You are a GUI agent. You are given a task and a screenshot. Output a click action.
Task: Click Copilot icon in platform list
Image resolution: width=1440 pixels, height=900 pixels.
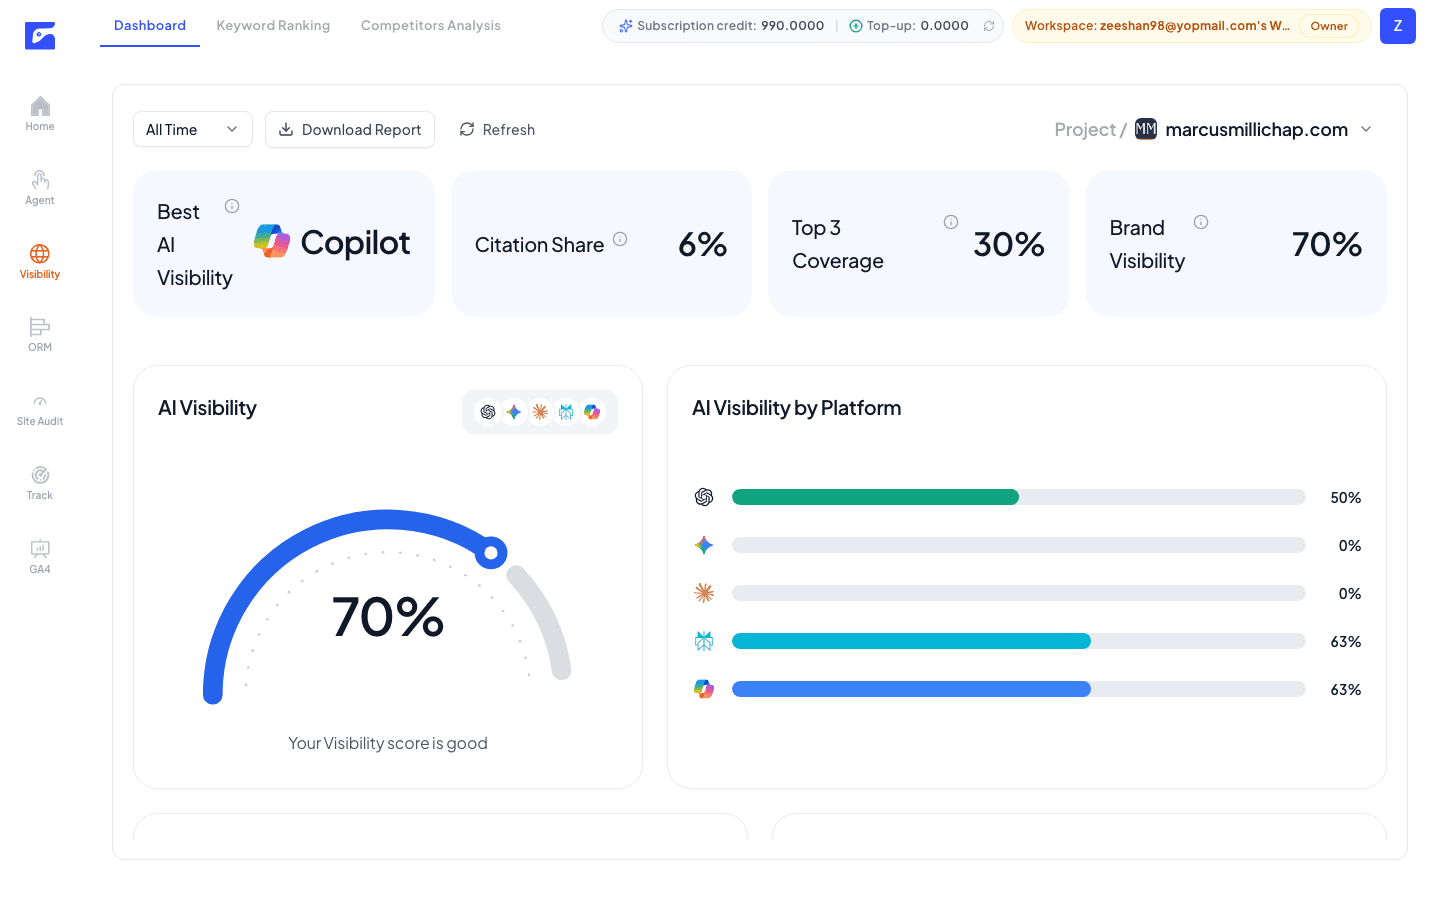tap(704, 689)
